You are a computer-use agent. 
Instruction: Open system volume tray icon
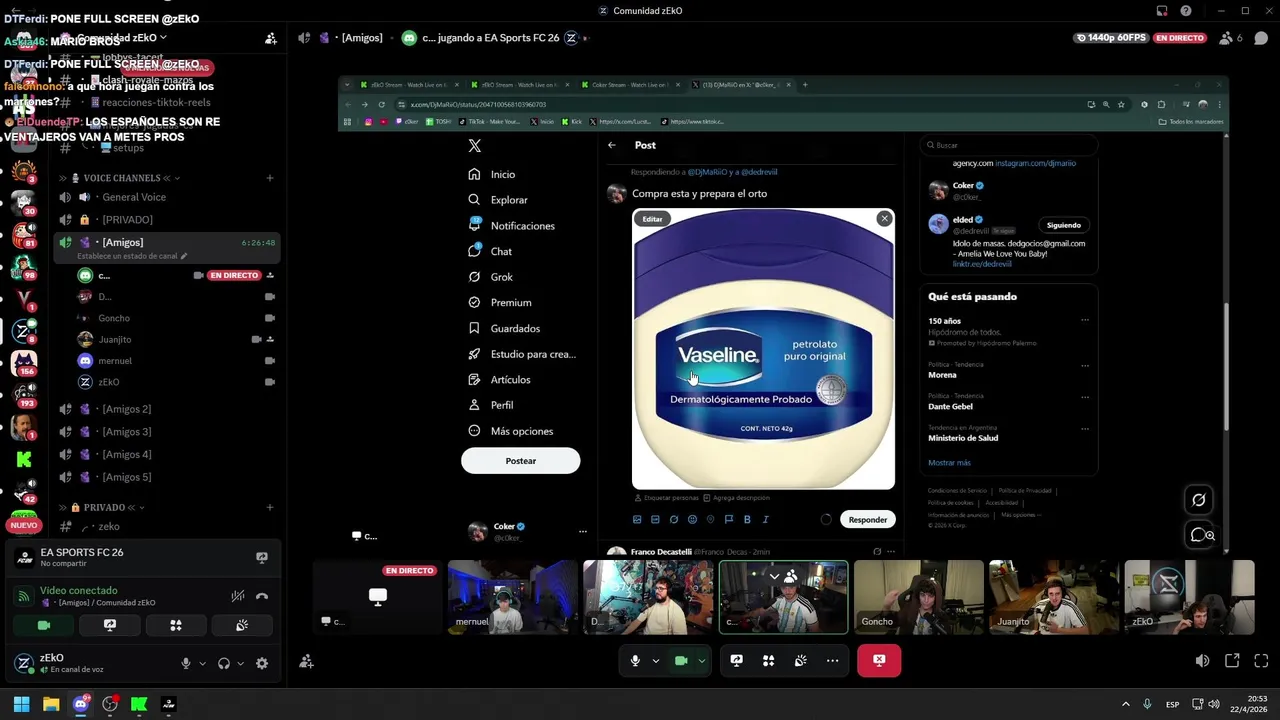point(1213,704)
